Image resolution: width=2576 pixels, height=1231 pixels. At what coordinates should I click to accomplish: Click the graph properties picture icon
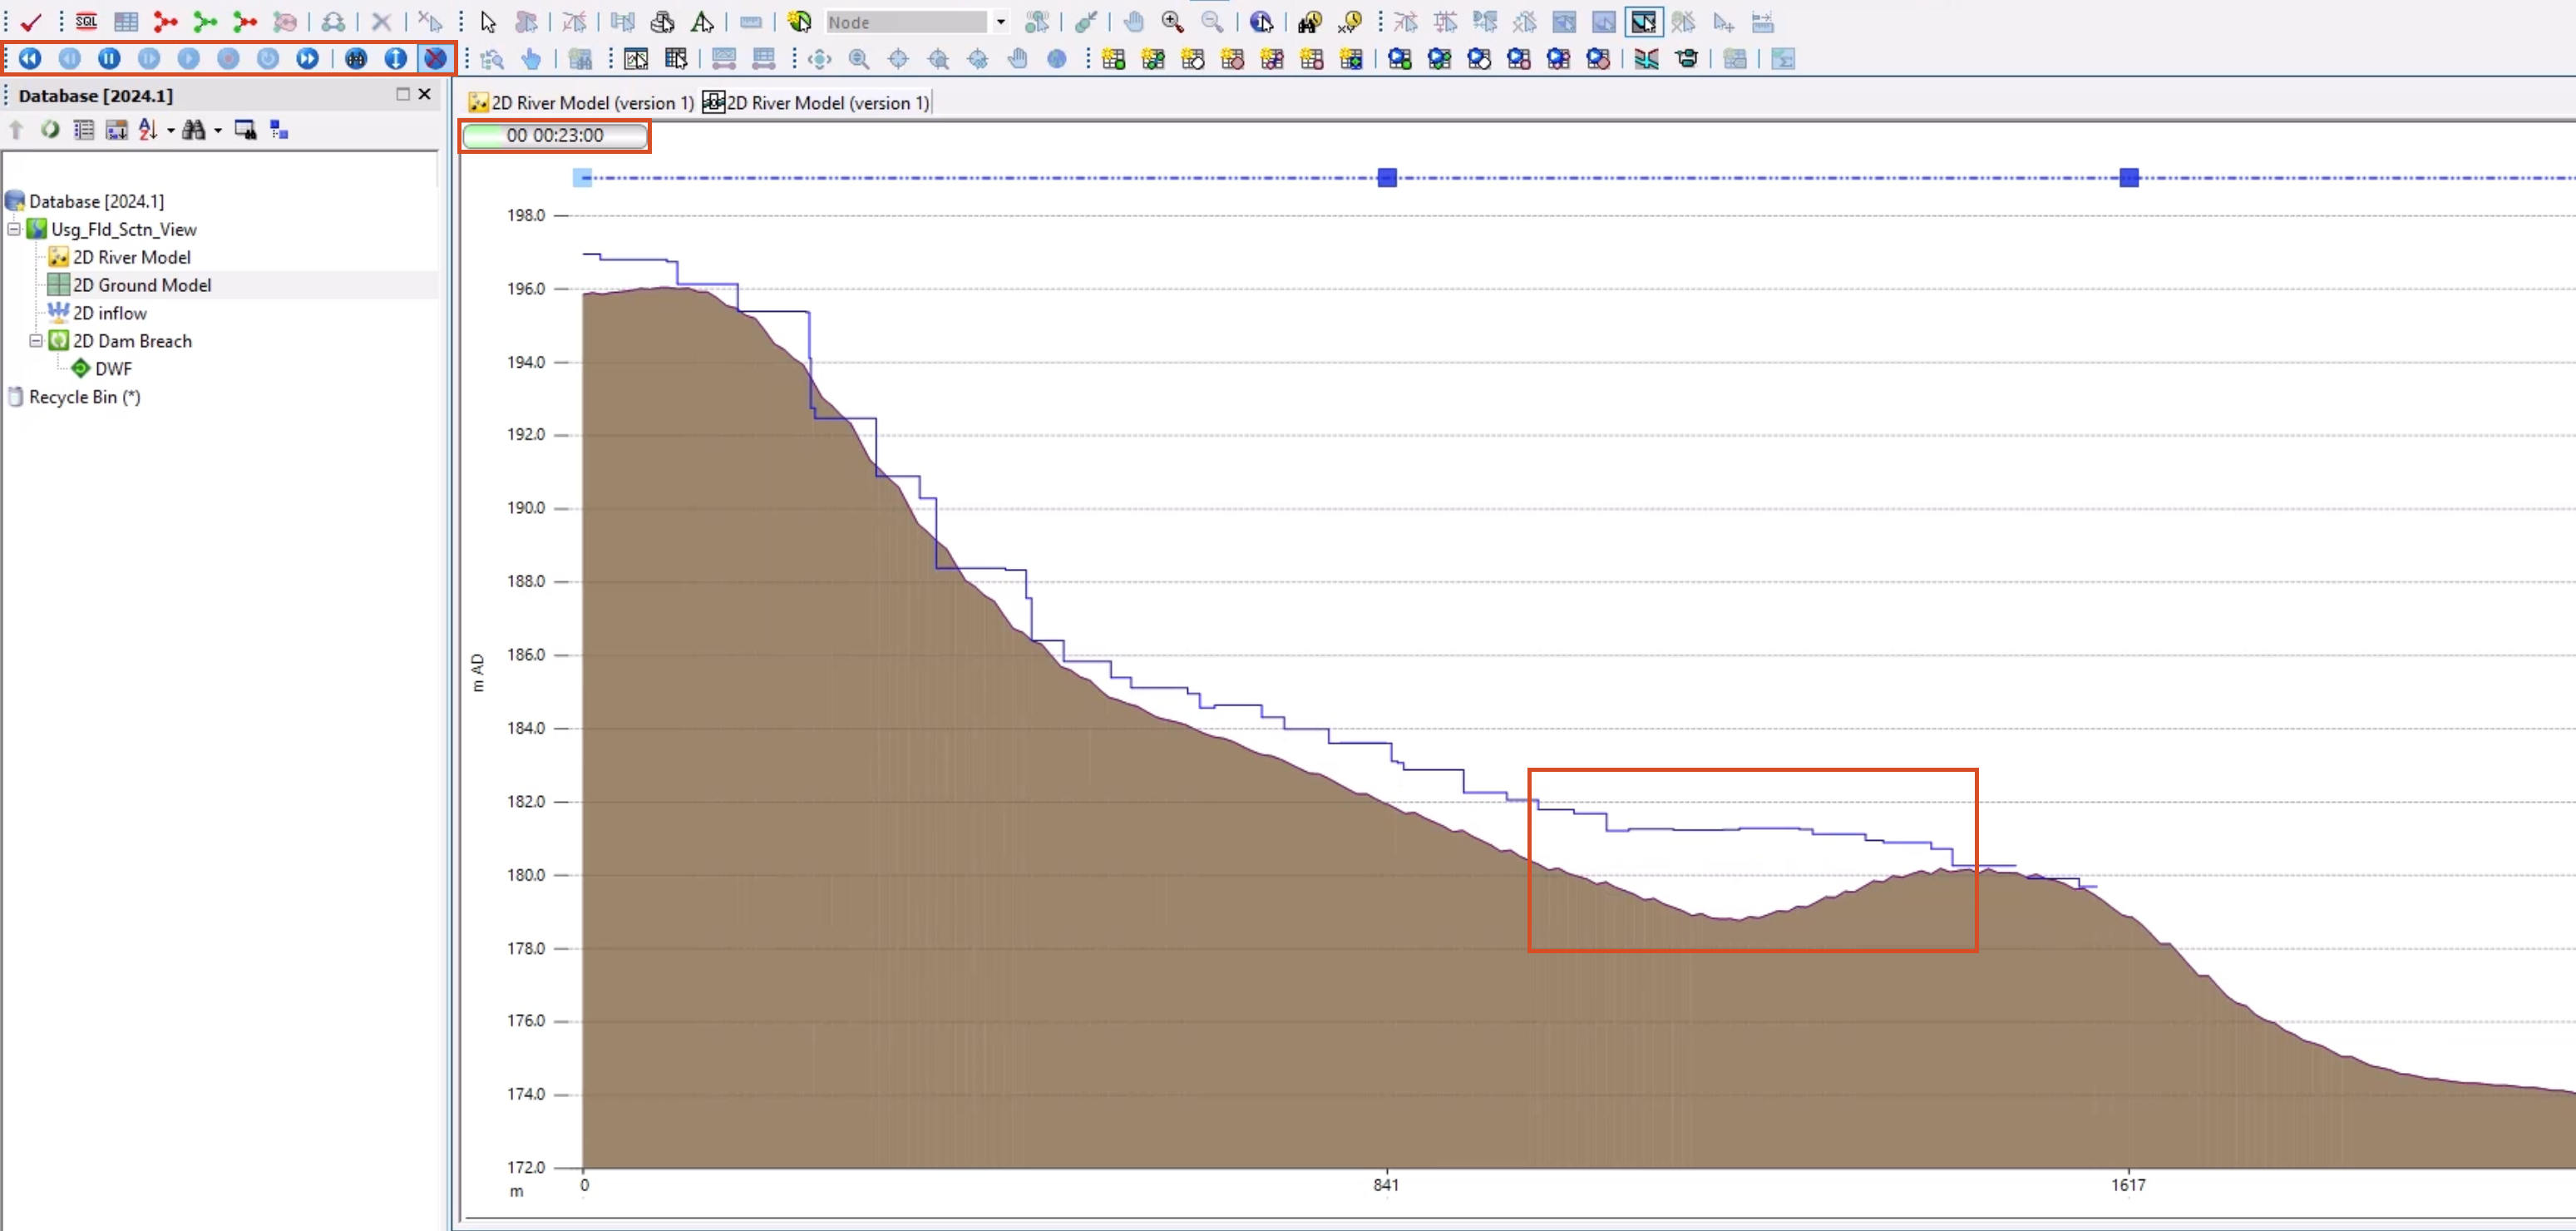636,59
